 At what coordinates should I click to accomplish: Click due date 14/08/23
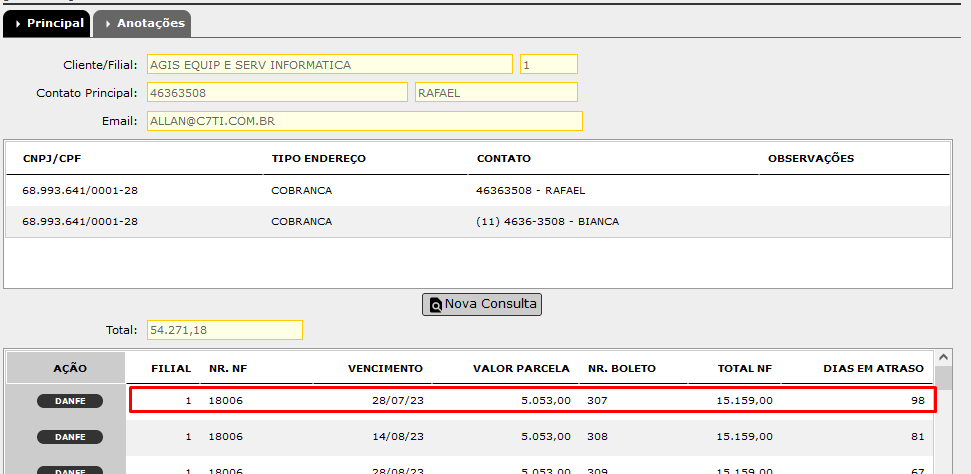398,437
